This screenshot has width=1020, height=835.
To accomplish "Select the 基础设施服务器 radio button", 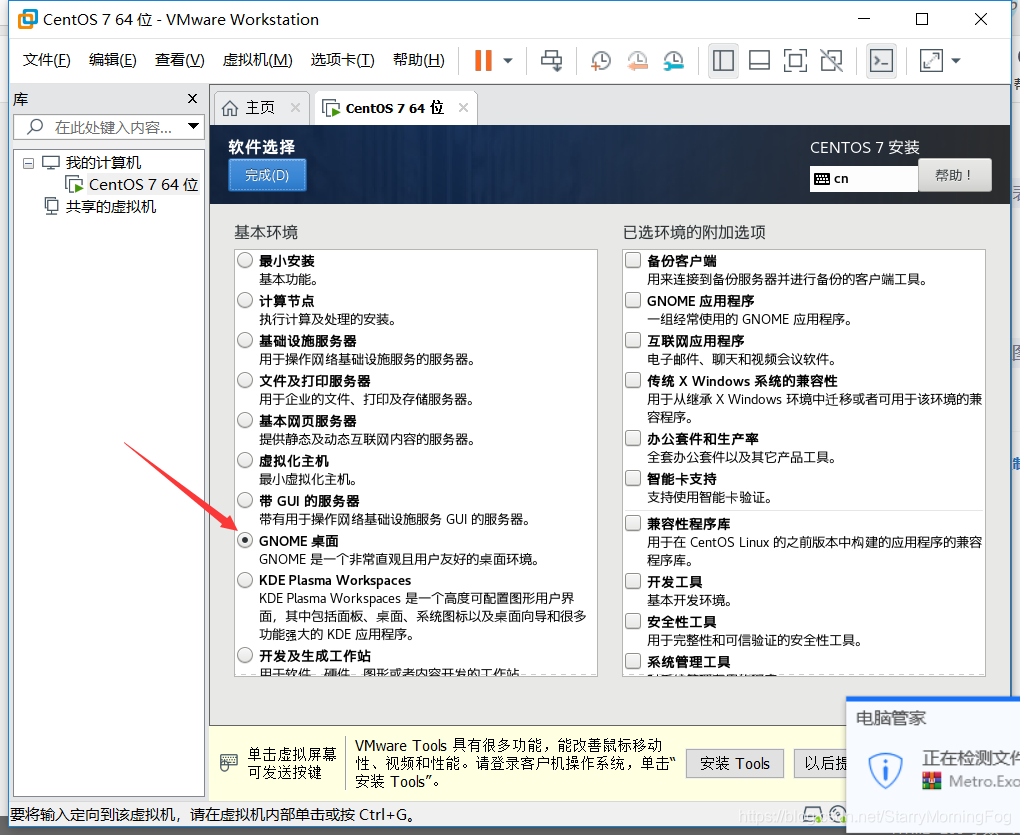I will 245,340.
